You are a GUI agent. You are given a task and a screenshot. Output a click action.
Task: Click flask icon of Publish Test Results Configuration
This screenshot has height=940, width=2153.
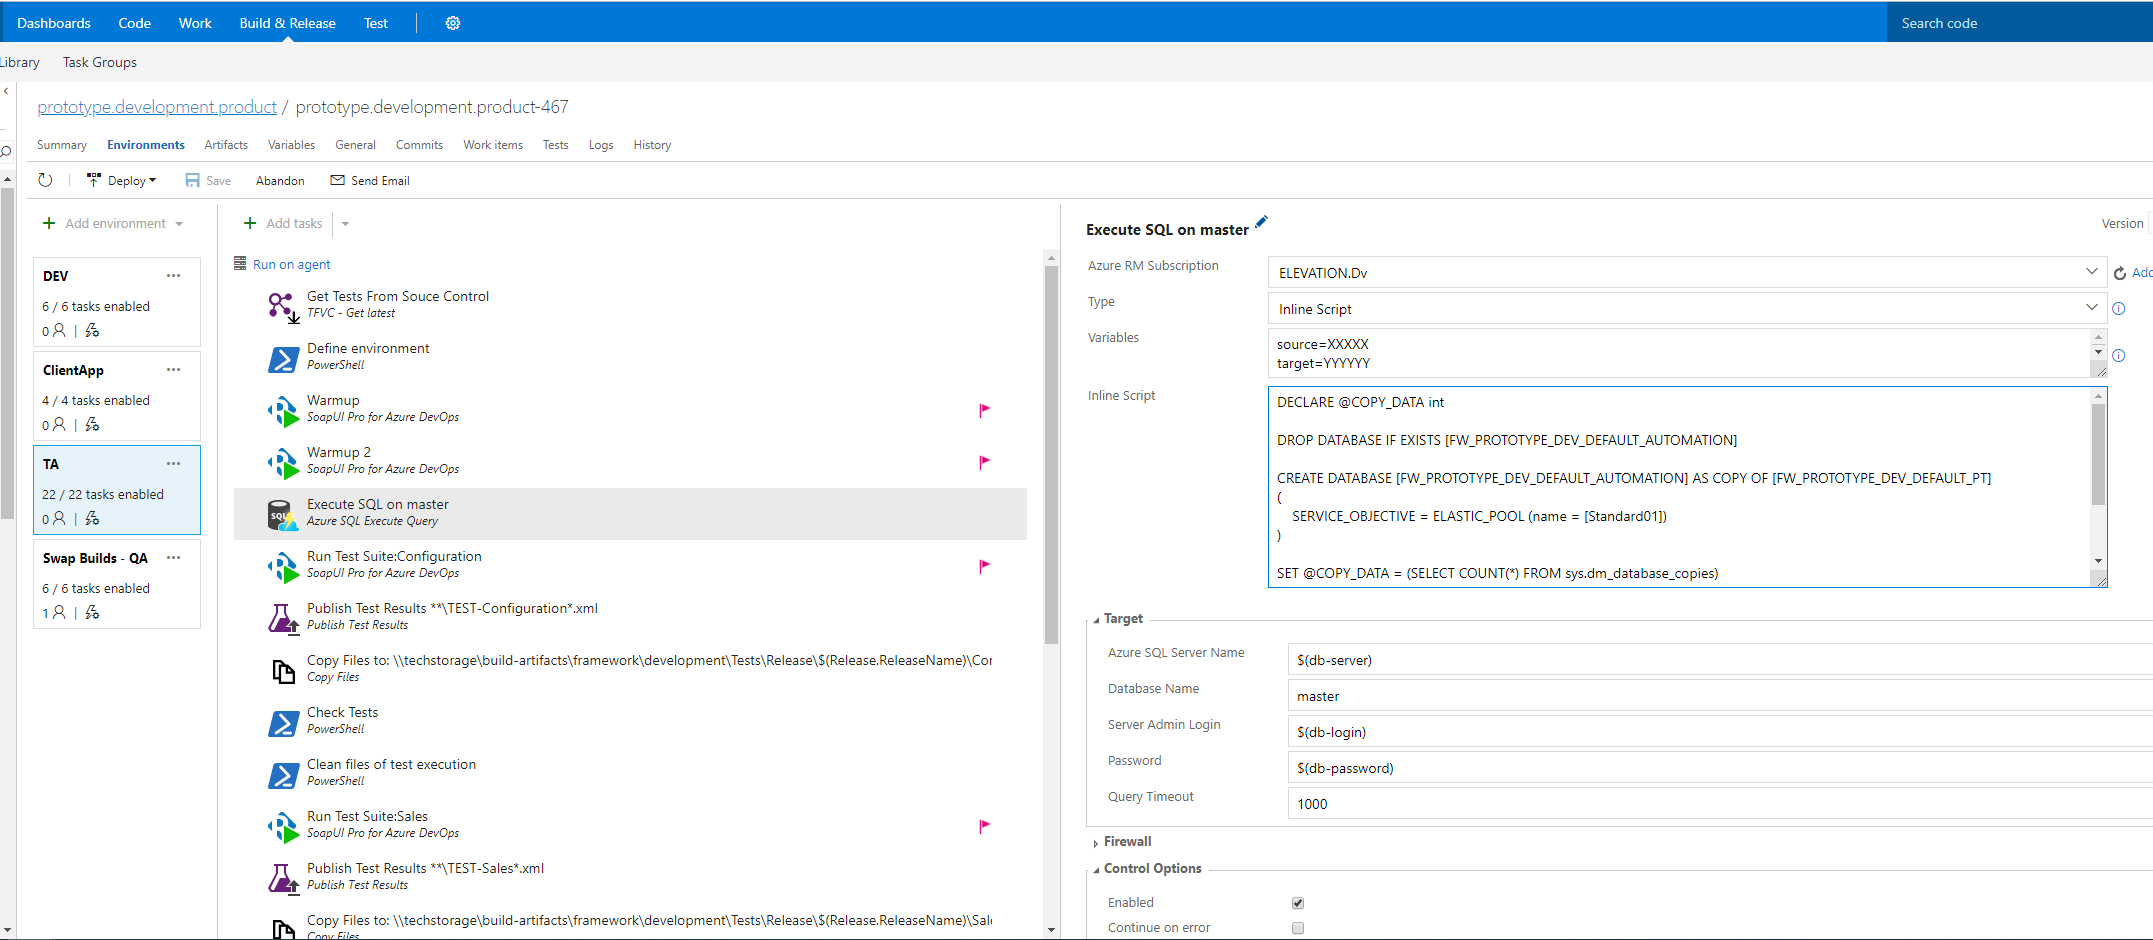[283, 618]
